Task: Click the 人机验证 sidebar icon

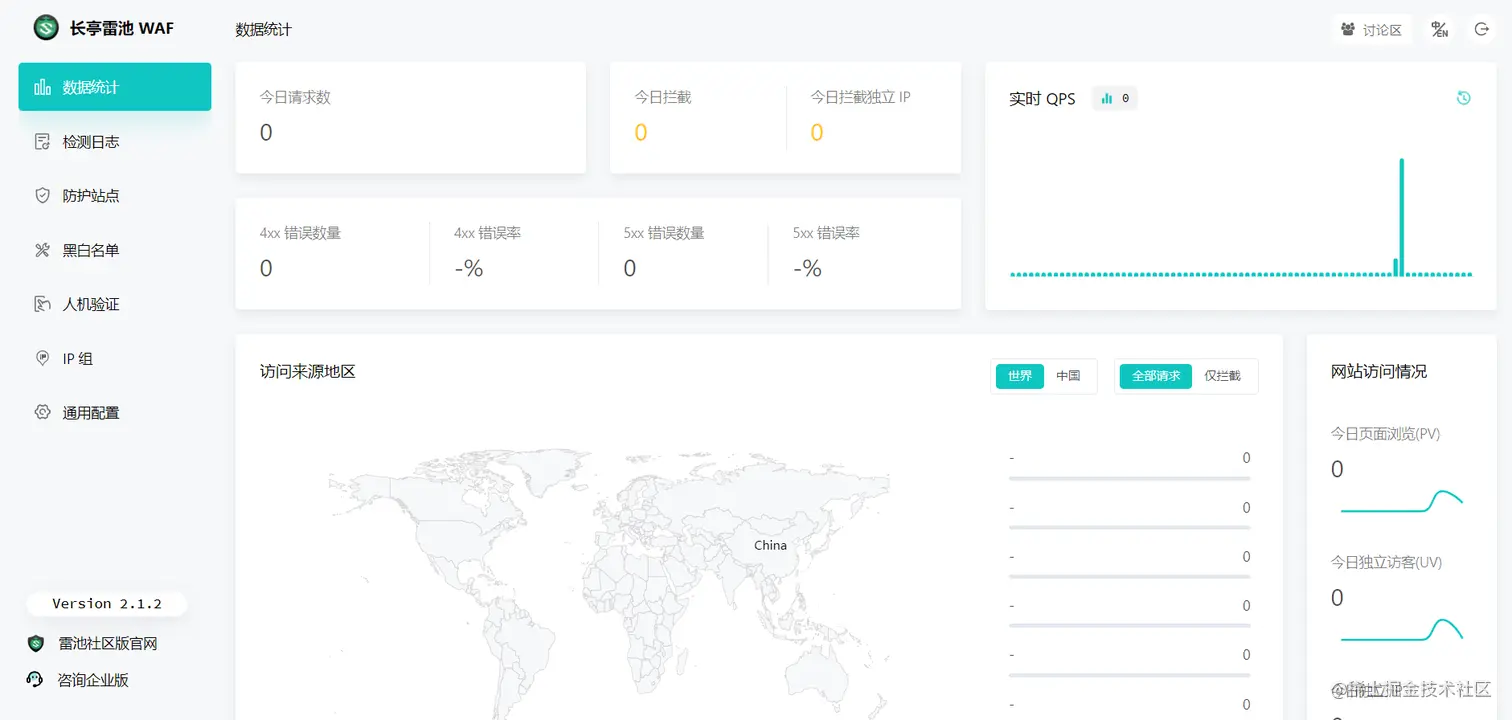Action: (x=42, y=304)
